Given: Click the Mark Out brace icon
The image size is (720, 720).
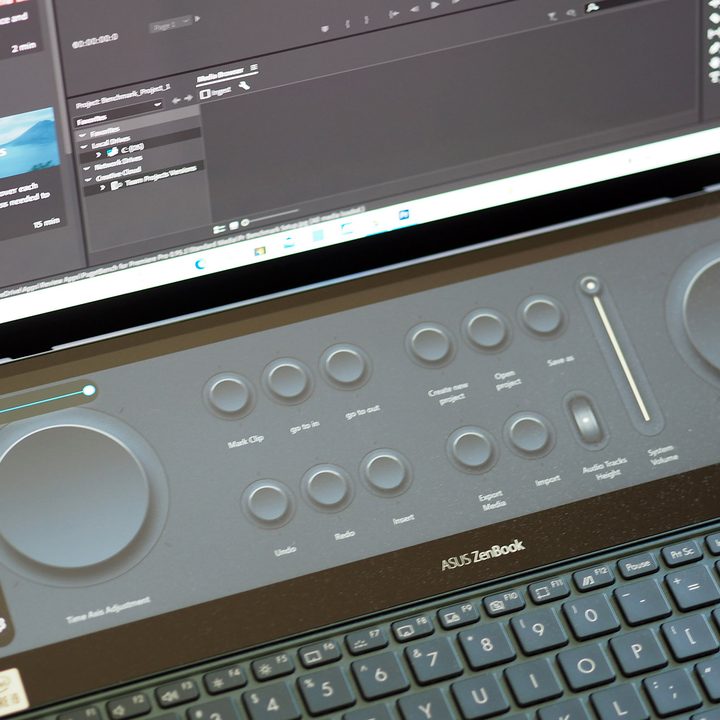Looking at the screenshot, I should coord(366,20).
